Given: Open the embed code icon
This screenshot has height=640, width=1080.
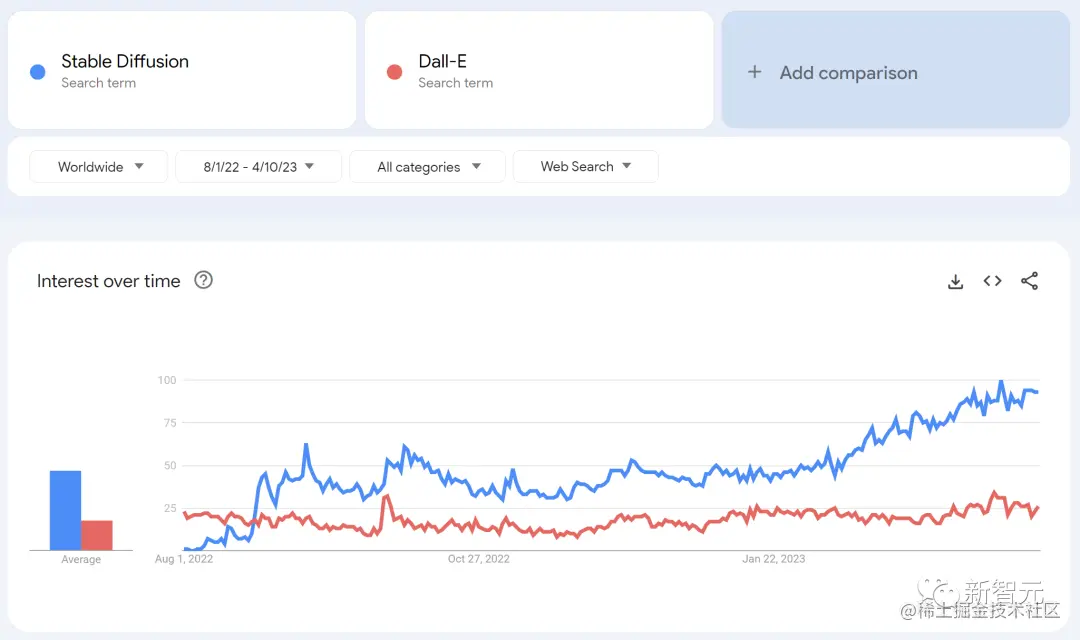Looking at the screenshot, I should click(x=992, y=281).
